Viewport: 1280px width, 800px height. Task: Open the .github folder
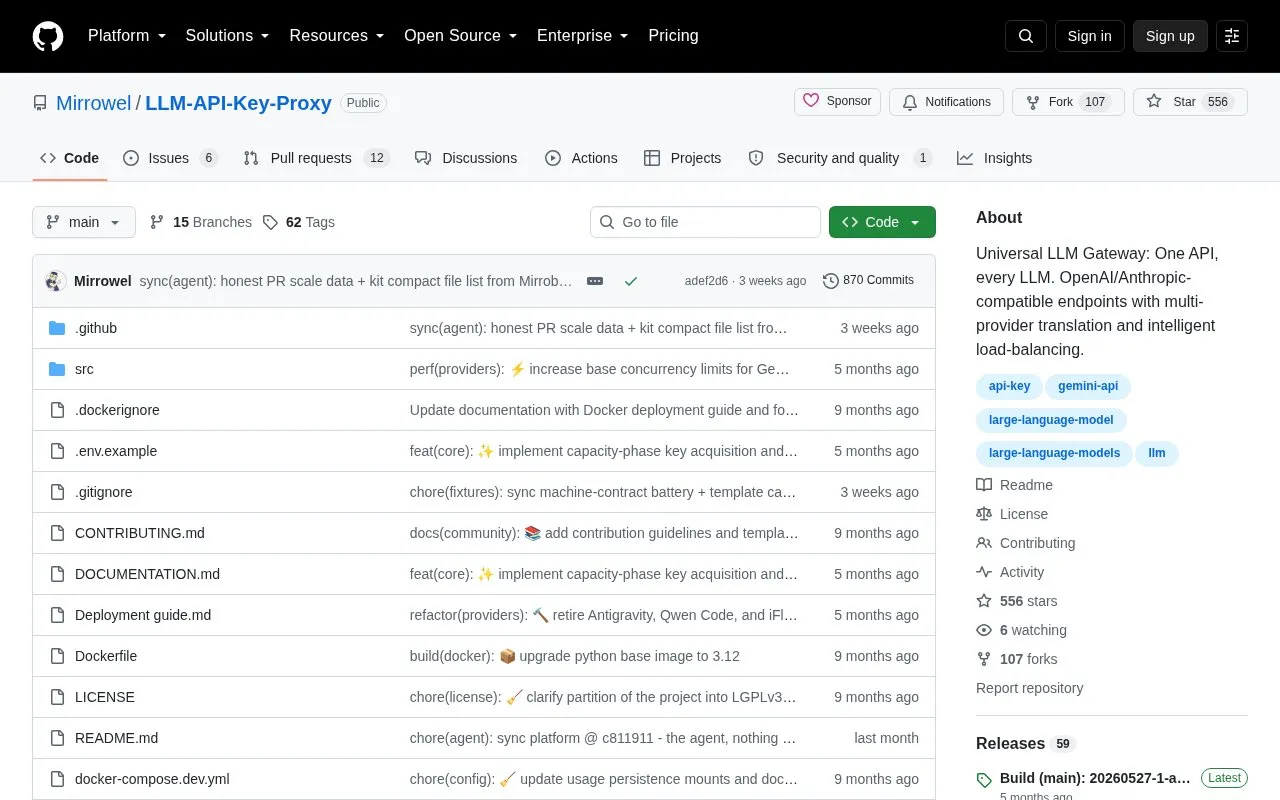[x=96, y=328]
